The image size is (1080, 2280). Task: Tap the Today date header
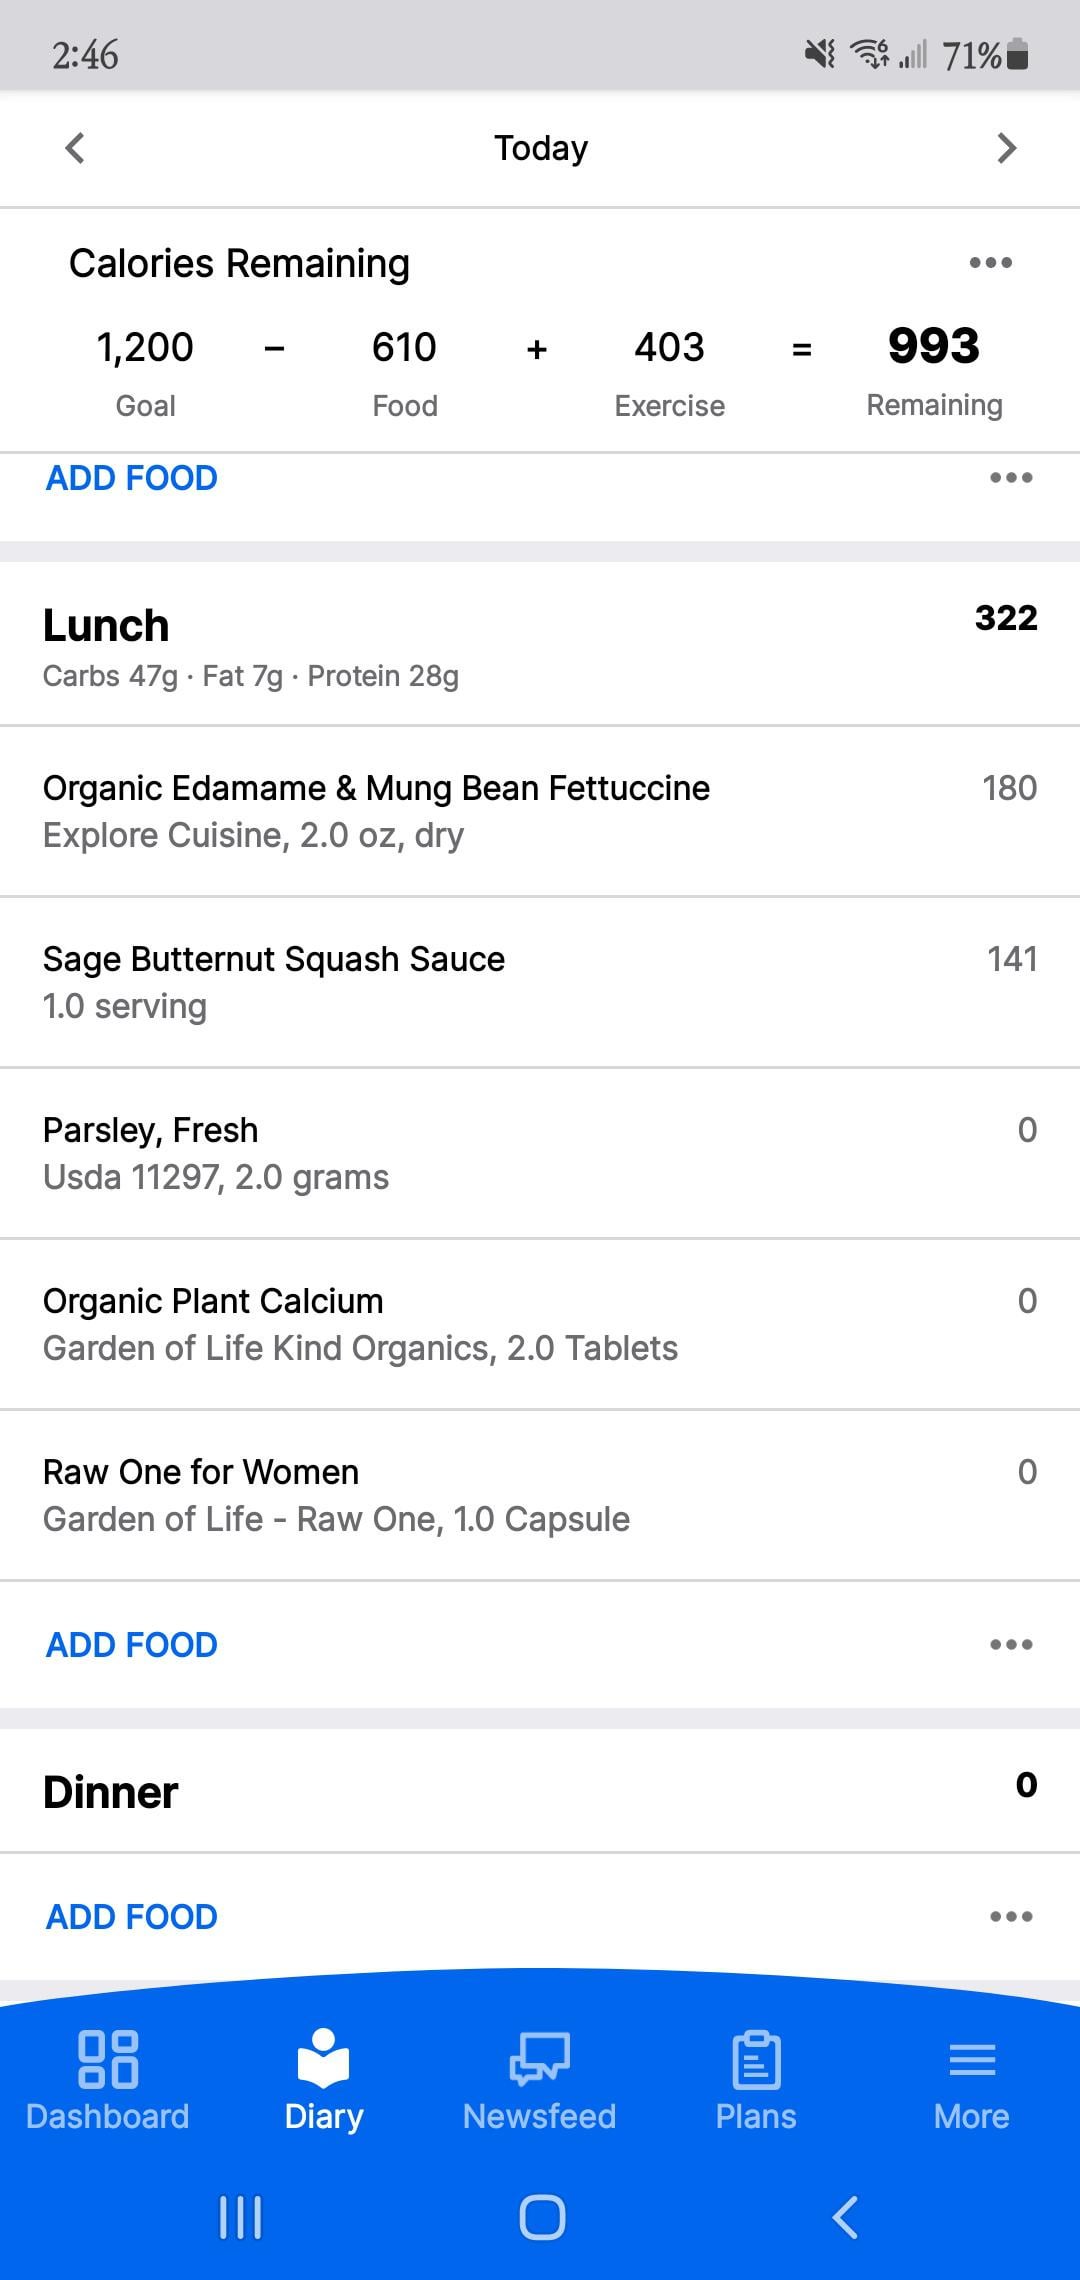point(541,148)
